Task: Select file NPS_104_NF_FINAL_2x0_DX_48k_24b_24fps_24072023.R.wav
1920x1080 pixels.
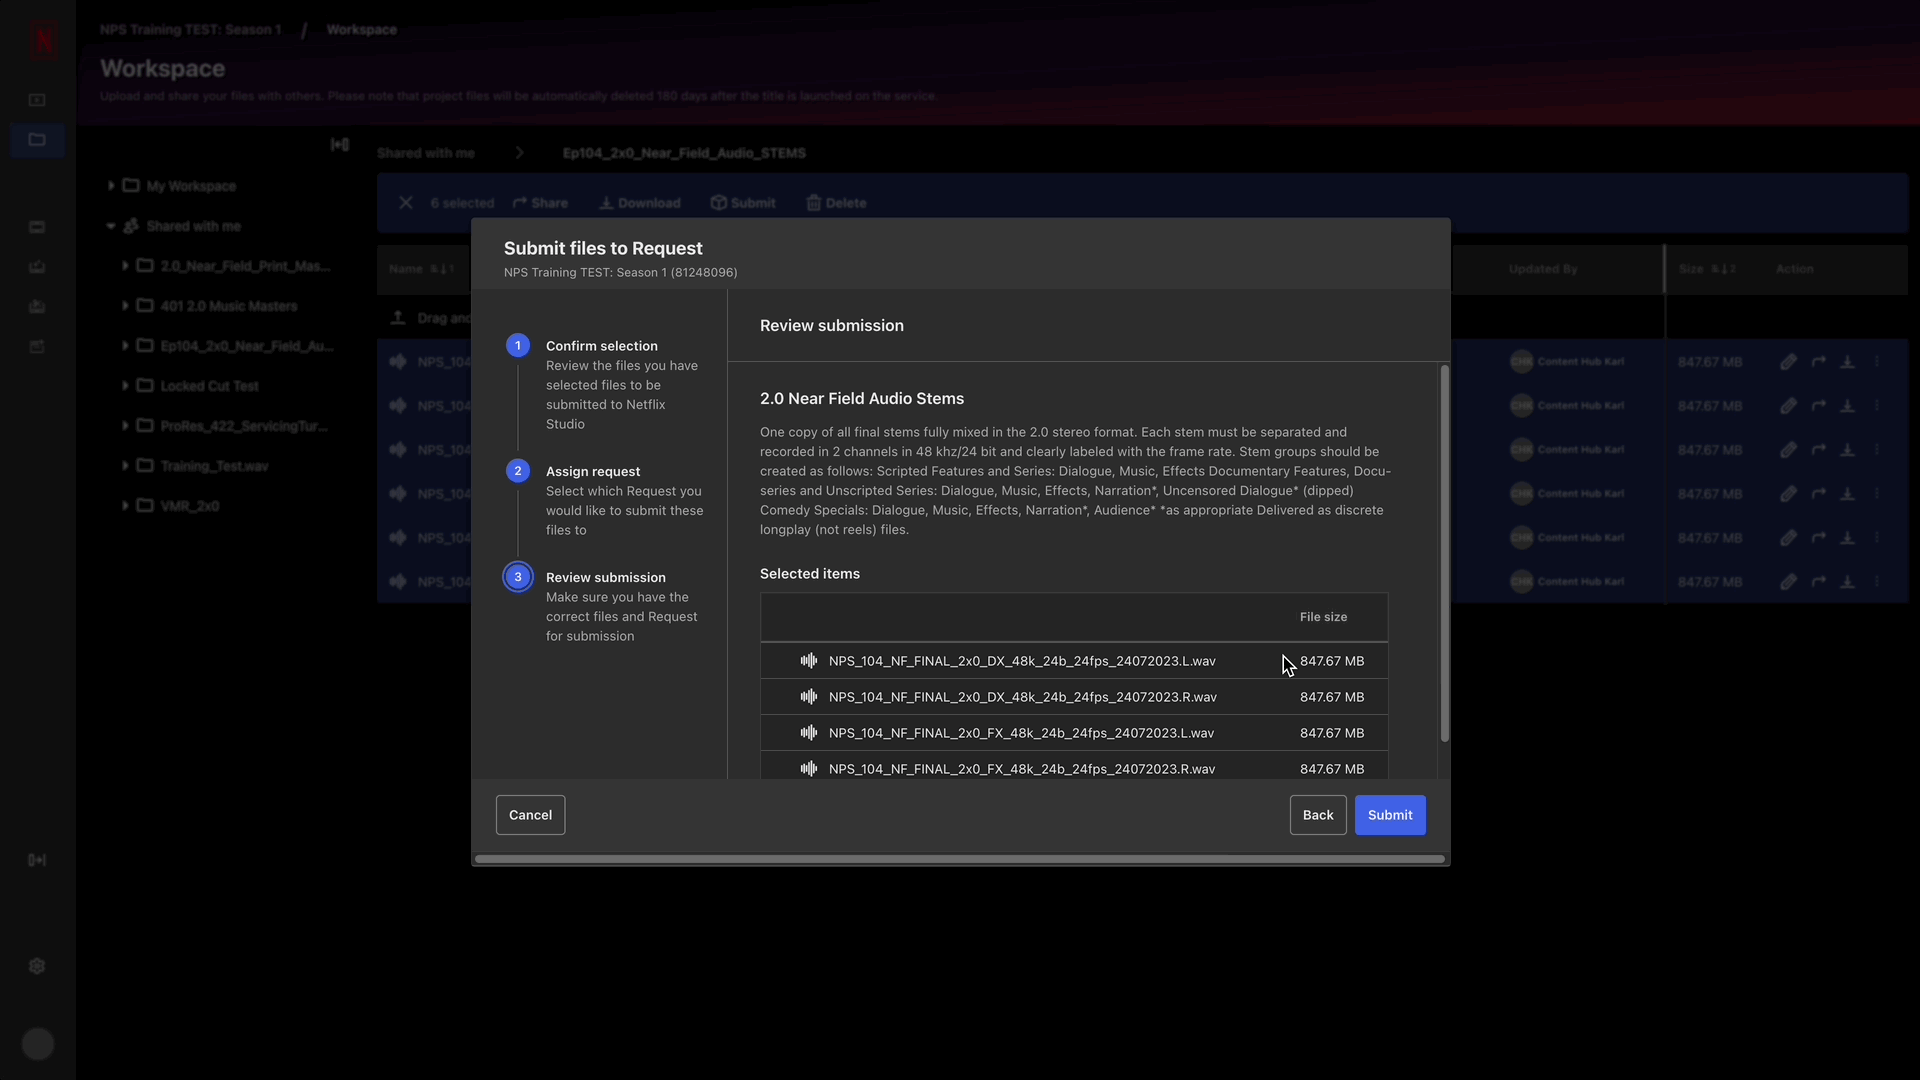Action: click(x=1074, y=697)
